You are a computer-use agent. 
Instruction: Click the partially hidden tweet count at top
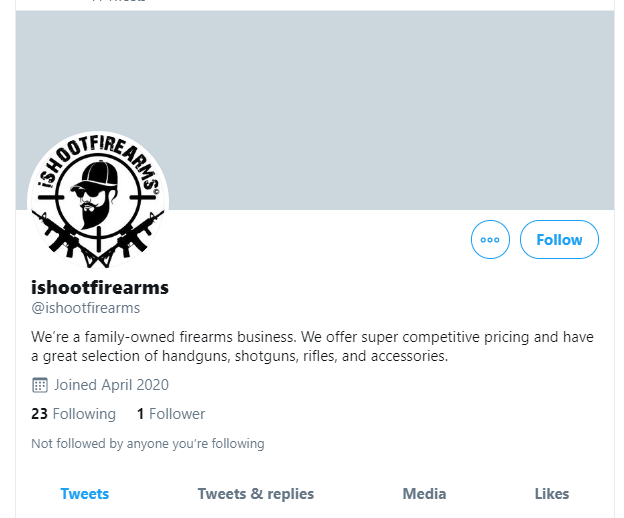(x=119, y=1)
